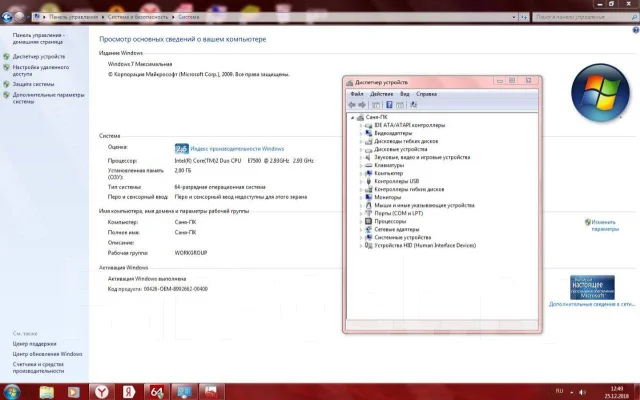Open the Действие menu

pos(381,94)
